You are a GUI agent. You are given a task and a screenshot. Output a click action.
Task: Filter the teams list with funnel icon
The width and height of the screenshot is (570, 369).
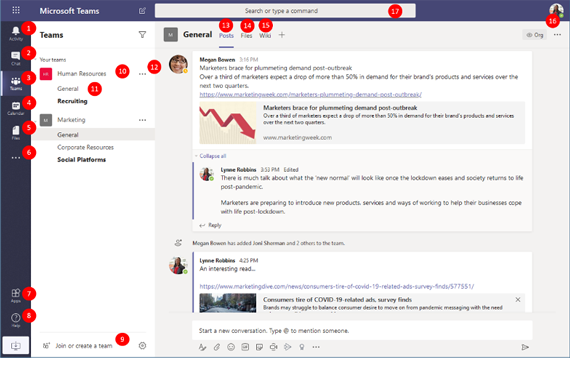142,35
